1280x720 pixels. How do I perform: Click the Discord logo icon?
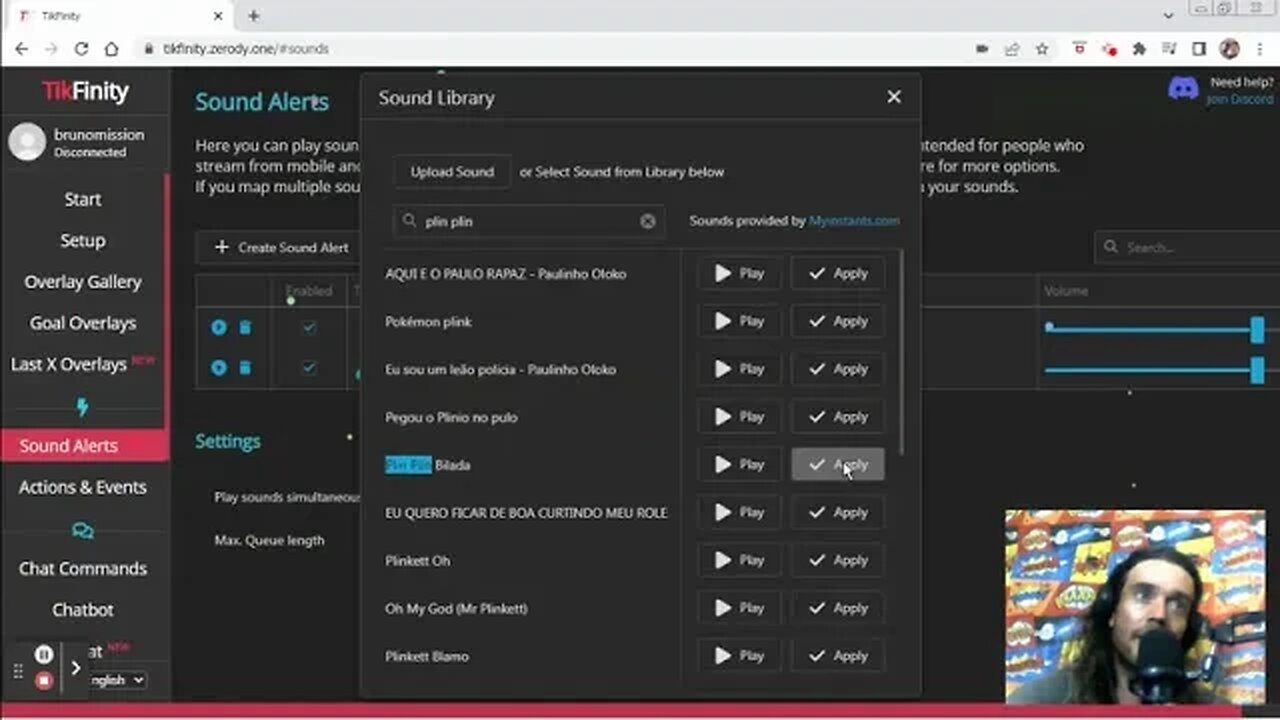[x=1183, y=89]
